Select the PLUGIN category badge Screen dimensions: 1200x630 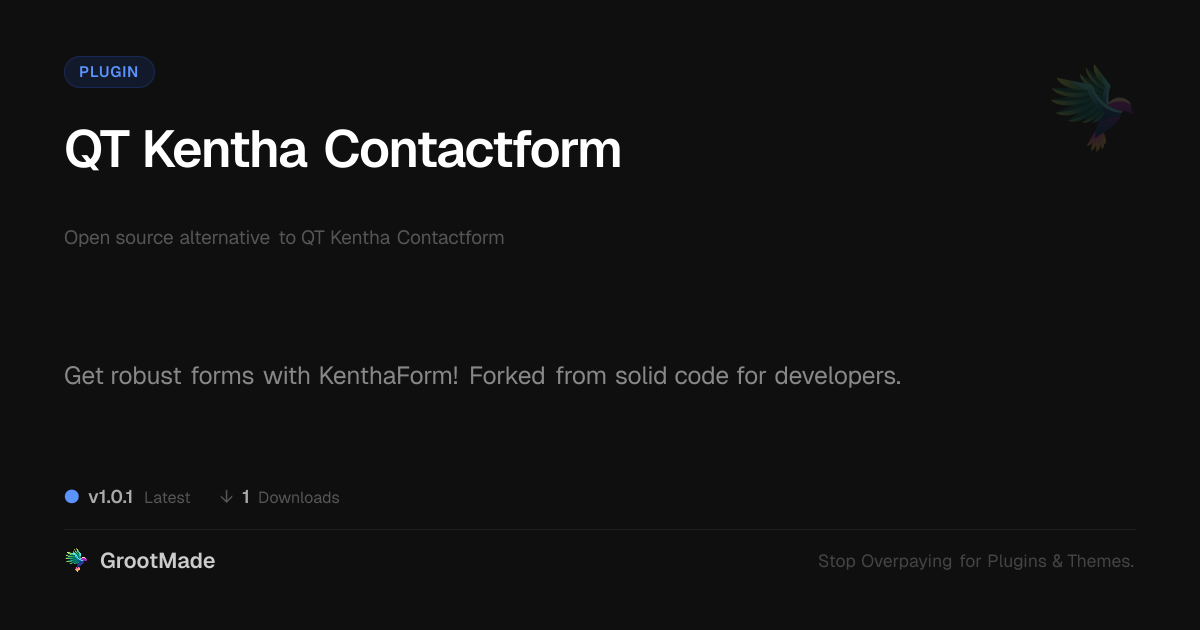109,72
